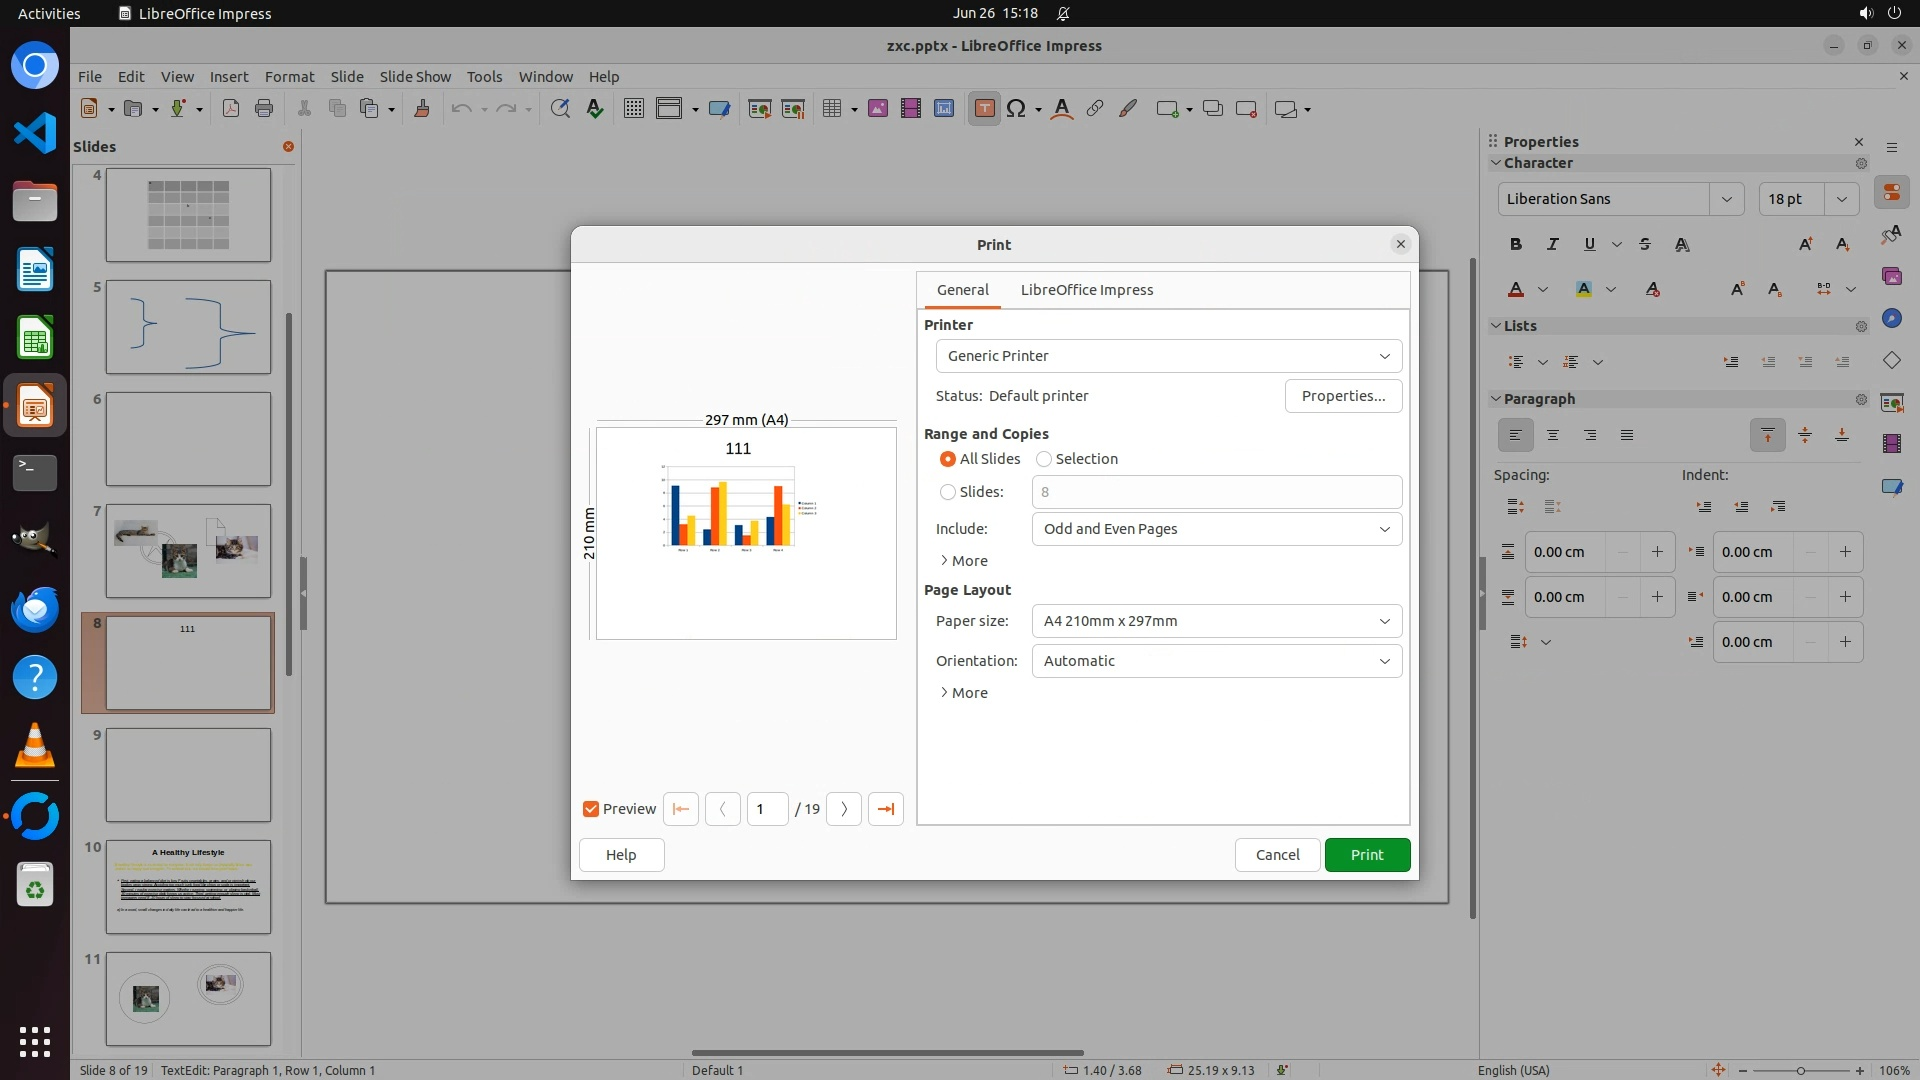Open the sidebar Gallery panel icon
Screen dimensions: 1920x1080
[x=1891, y=276]
